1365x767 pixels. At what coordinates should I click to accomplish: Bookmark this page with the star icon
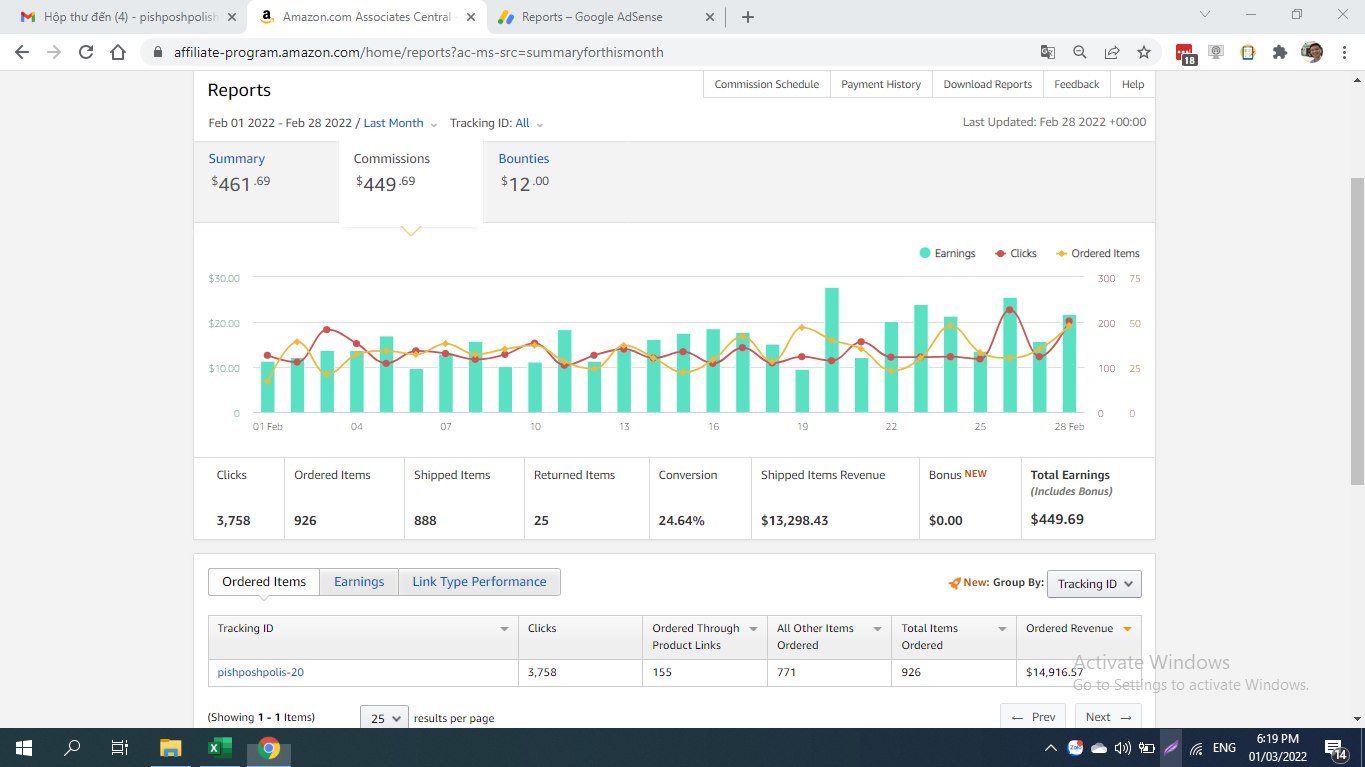tap(1144, 52)
